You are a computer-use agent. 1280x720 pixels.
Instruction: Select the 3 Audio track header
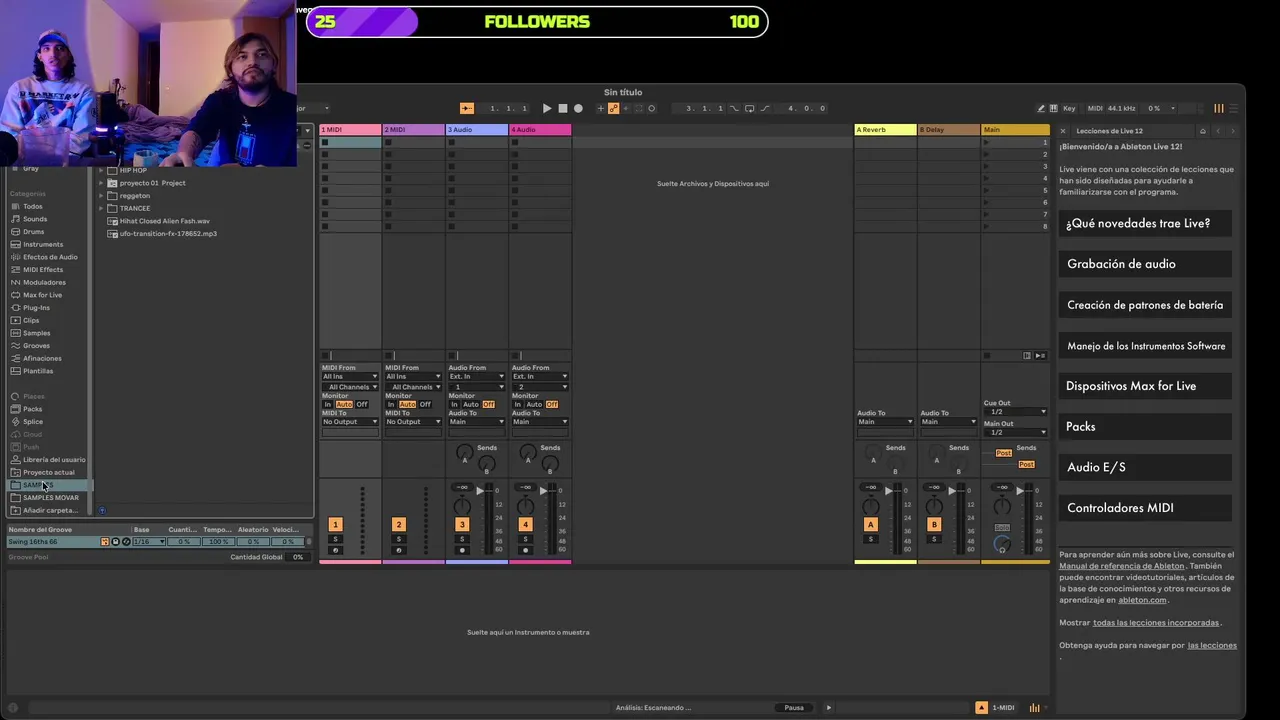[476, 129]
